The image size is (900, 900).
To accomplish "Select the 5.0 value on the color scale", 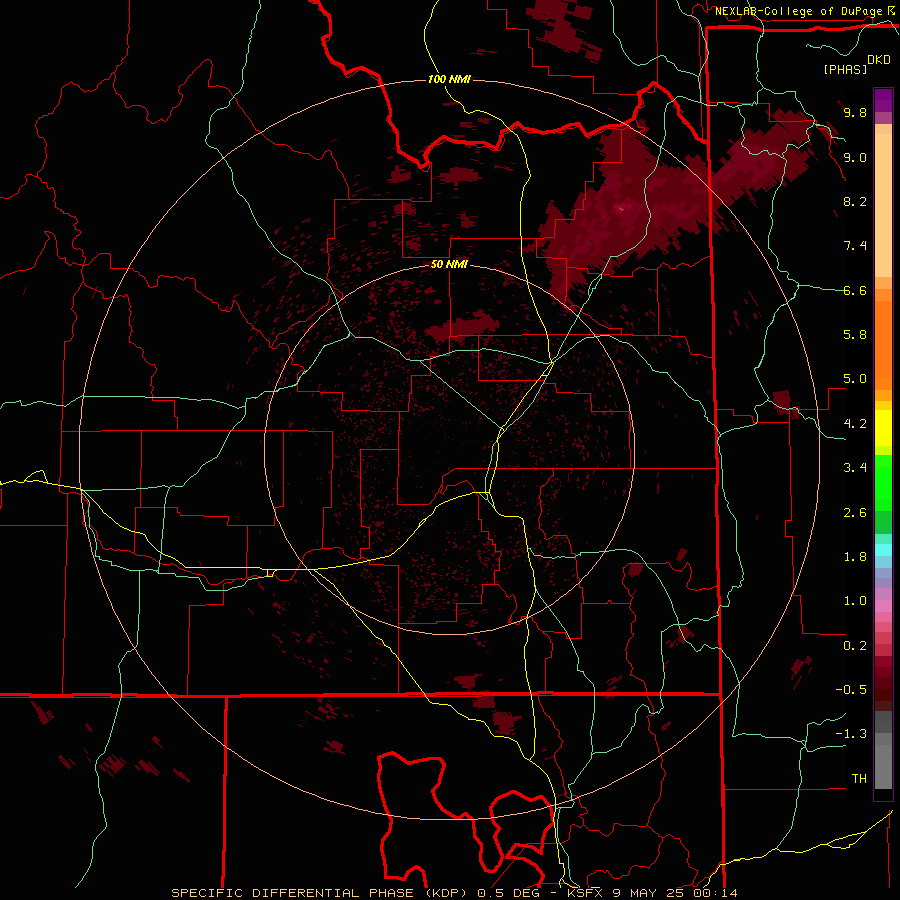I will point(855,379).
